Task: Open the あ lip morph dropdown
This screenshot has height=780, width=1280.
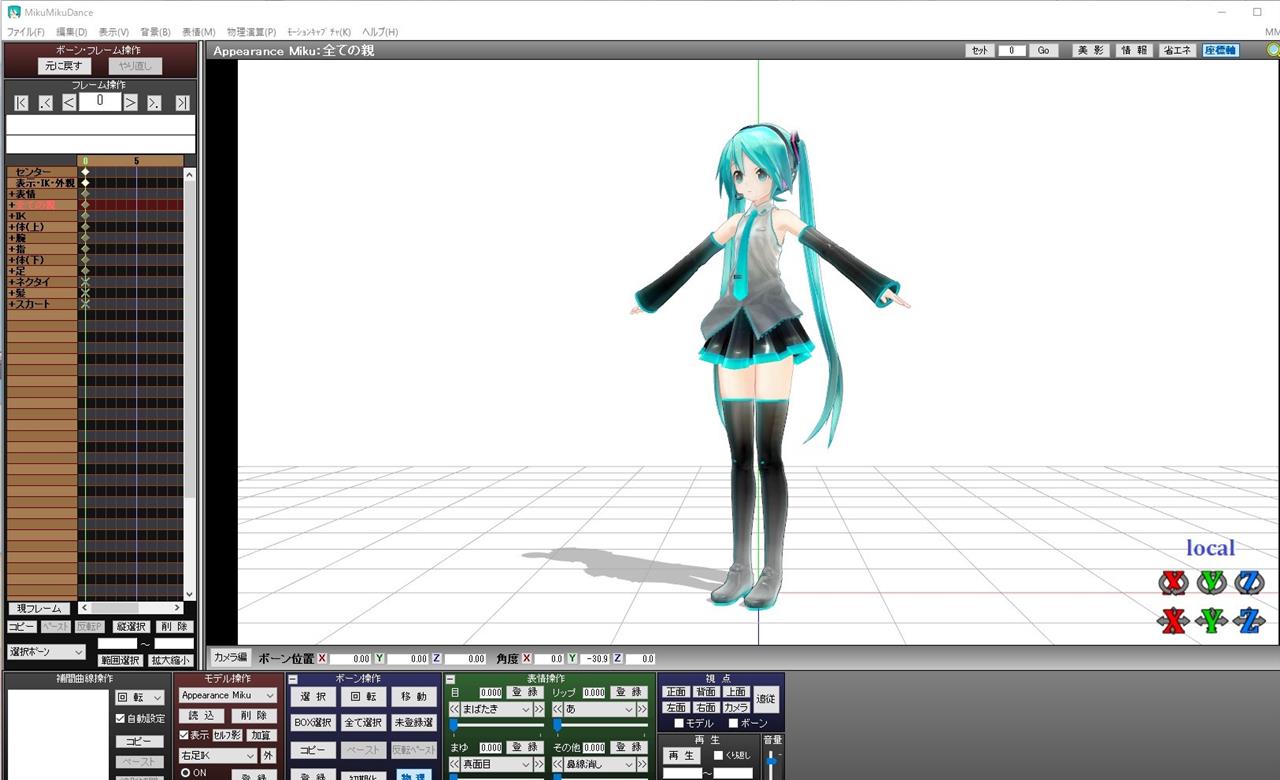Action: pos(599,709)
